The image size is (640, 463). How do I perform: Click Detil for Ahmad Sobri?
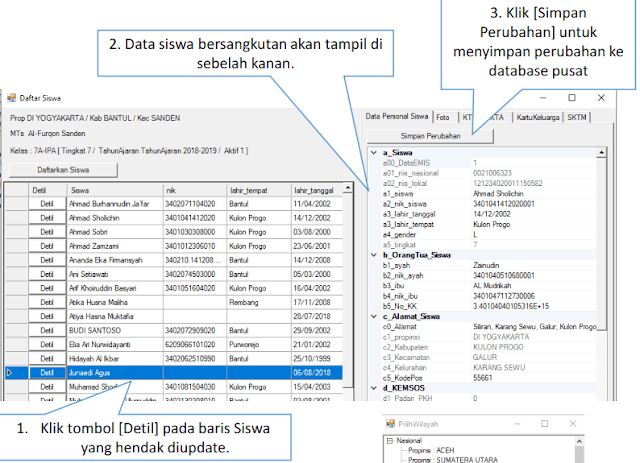coord(47,232)
